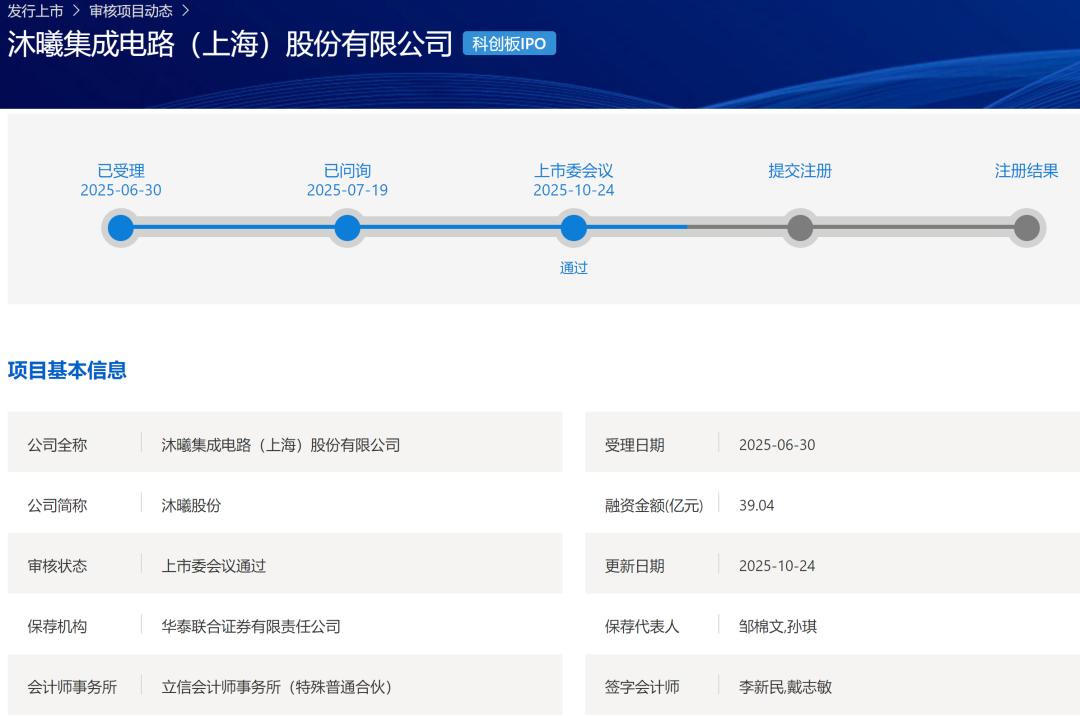This screenshot has height=716, width=1080.
Task: Click the breadcrumb arrow after 审核项目动态
Action: (187, 12)
